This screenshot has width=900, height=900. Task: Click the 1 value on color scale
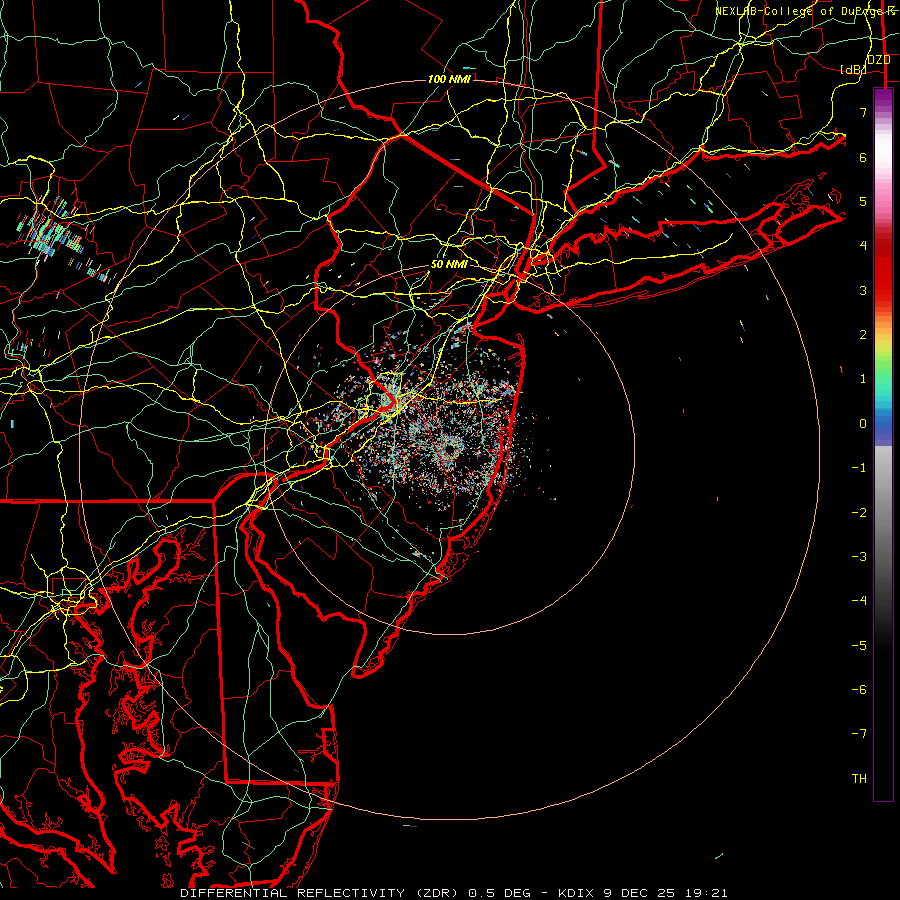coord(863,379)
